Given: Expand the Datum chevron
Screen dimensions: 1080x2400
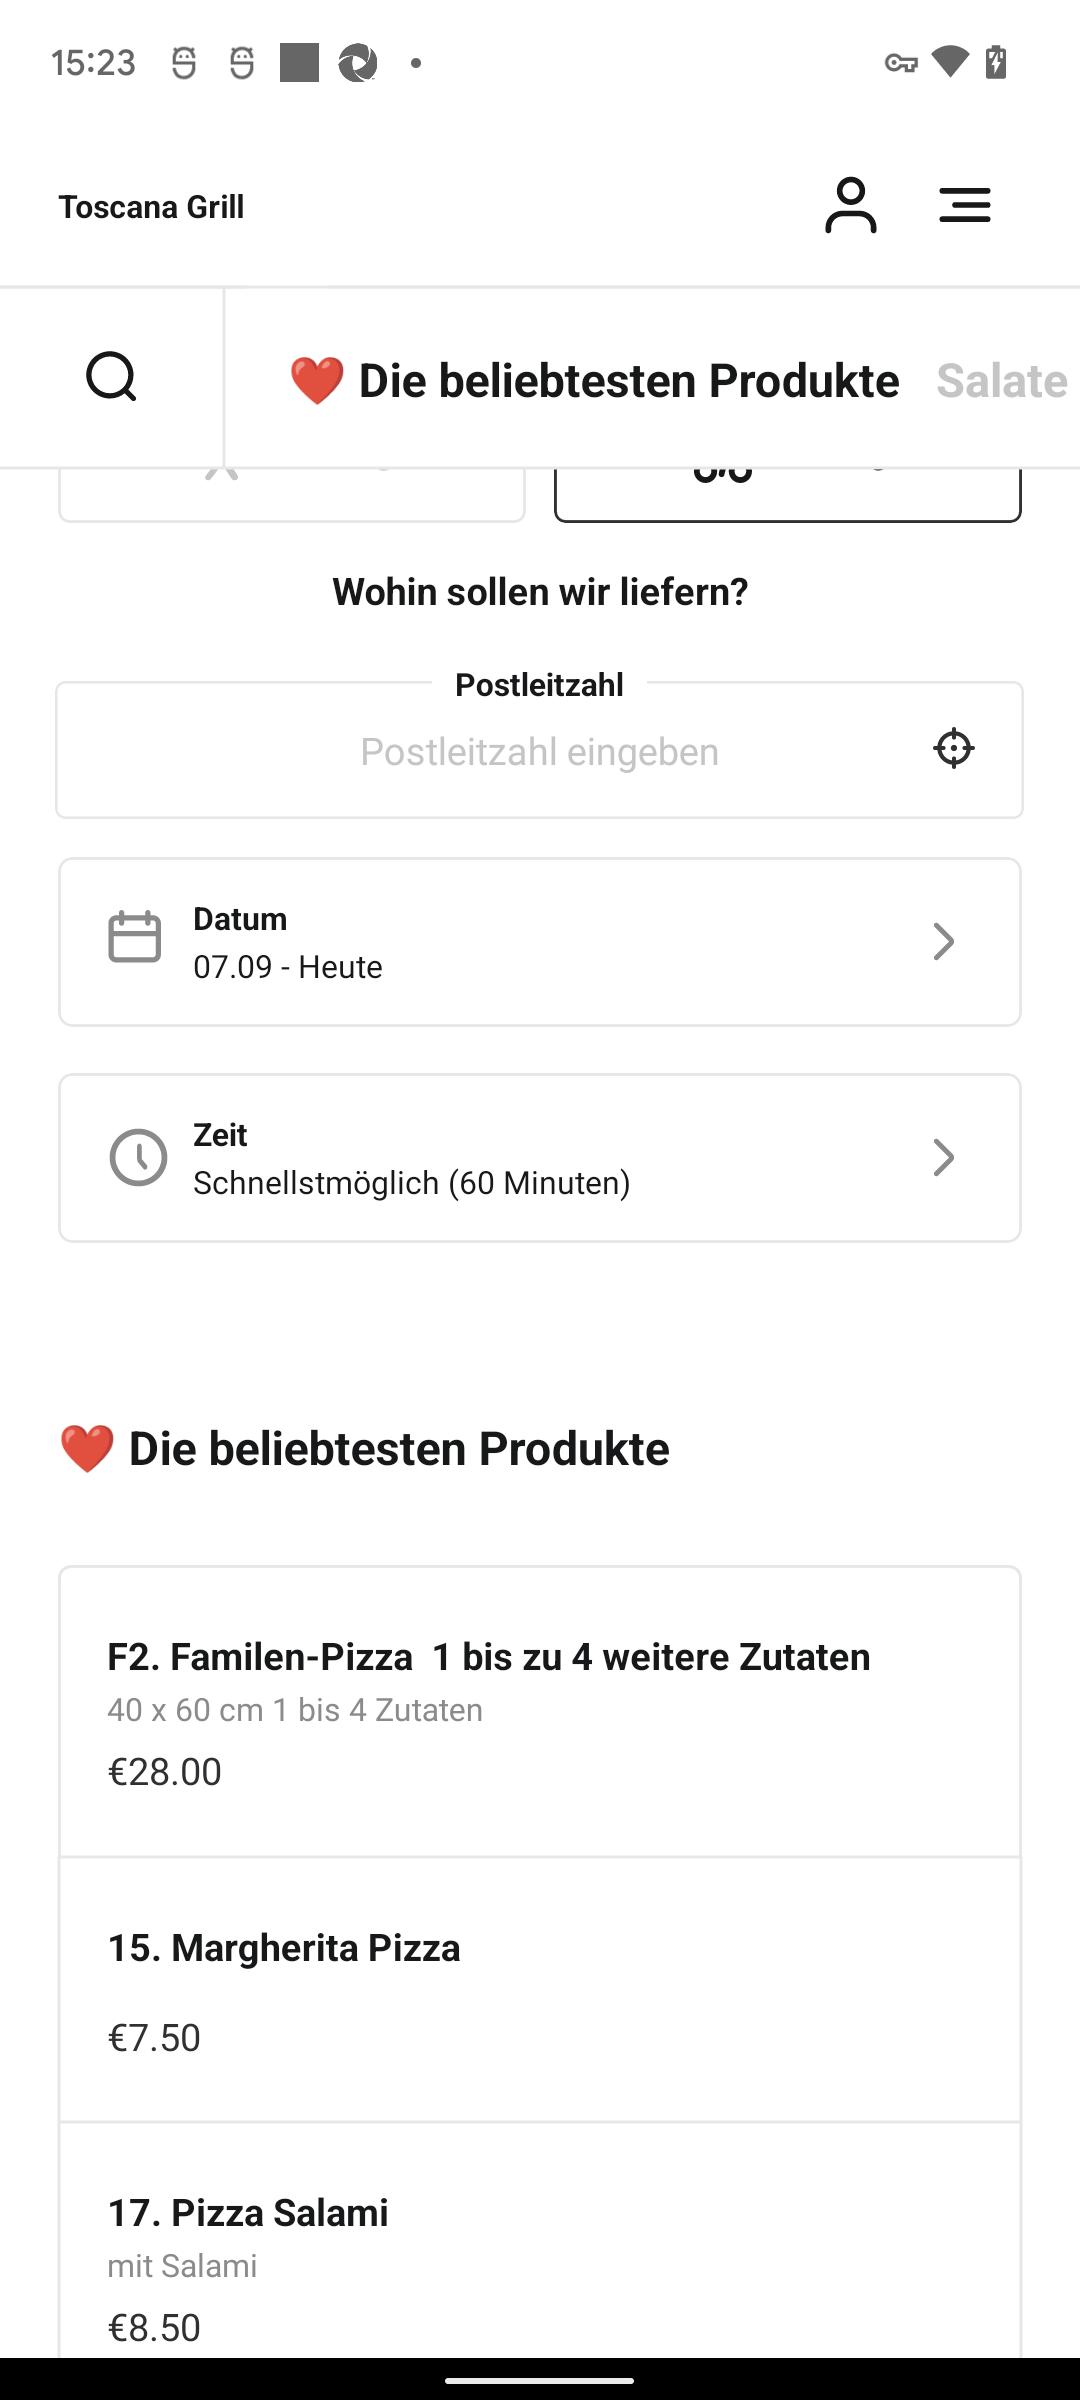Looking at the screenshot, I should tap(943, 942).
